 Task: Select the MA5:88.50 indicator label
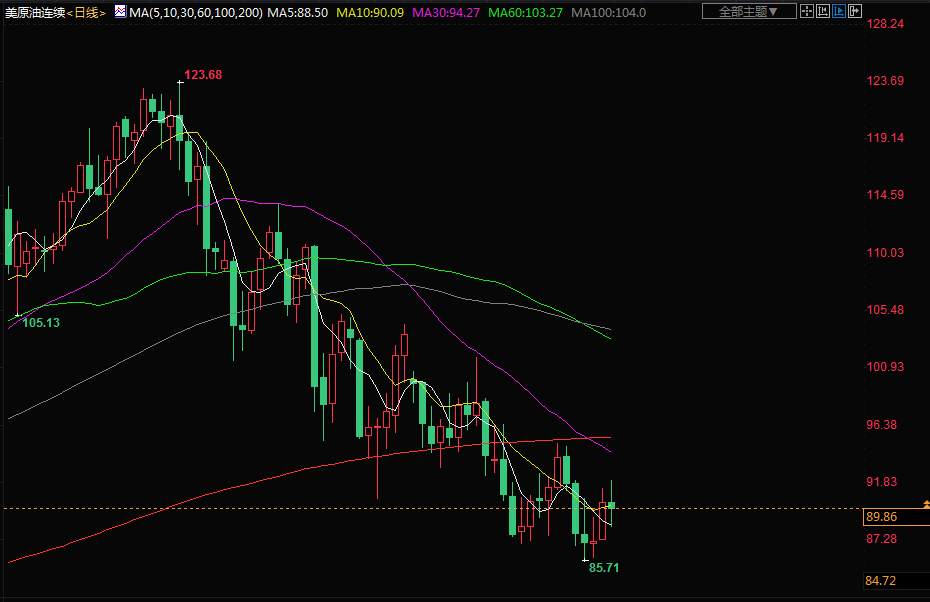pyautogui.click(x=295, y=13)
